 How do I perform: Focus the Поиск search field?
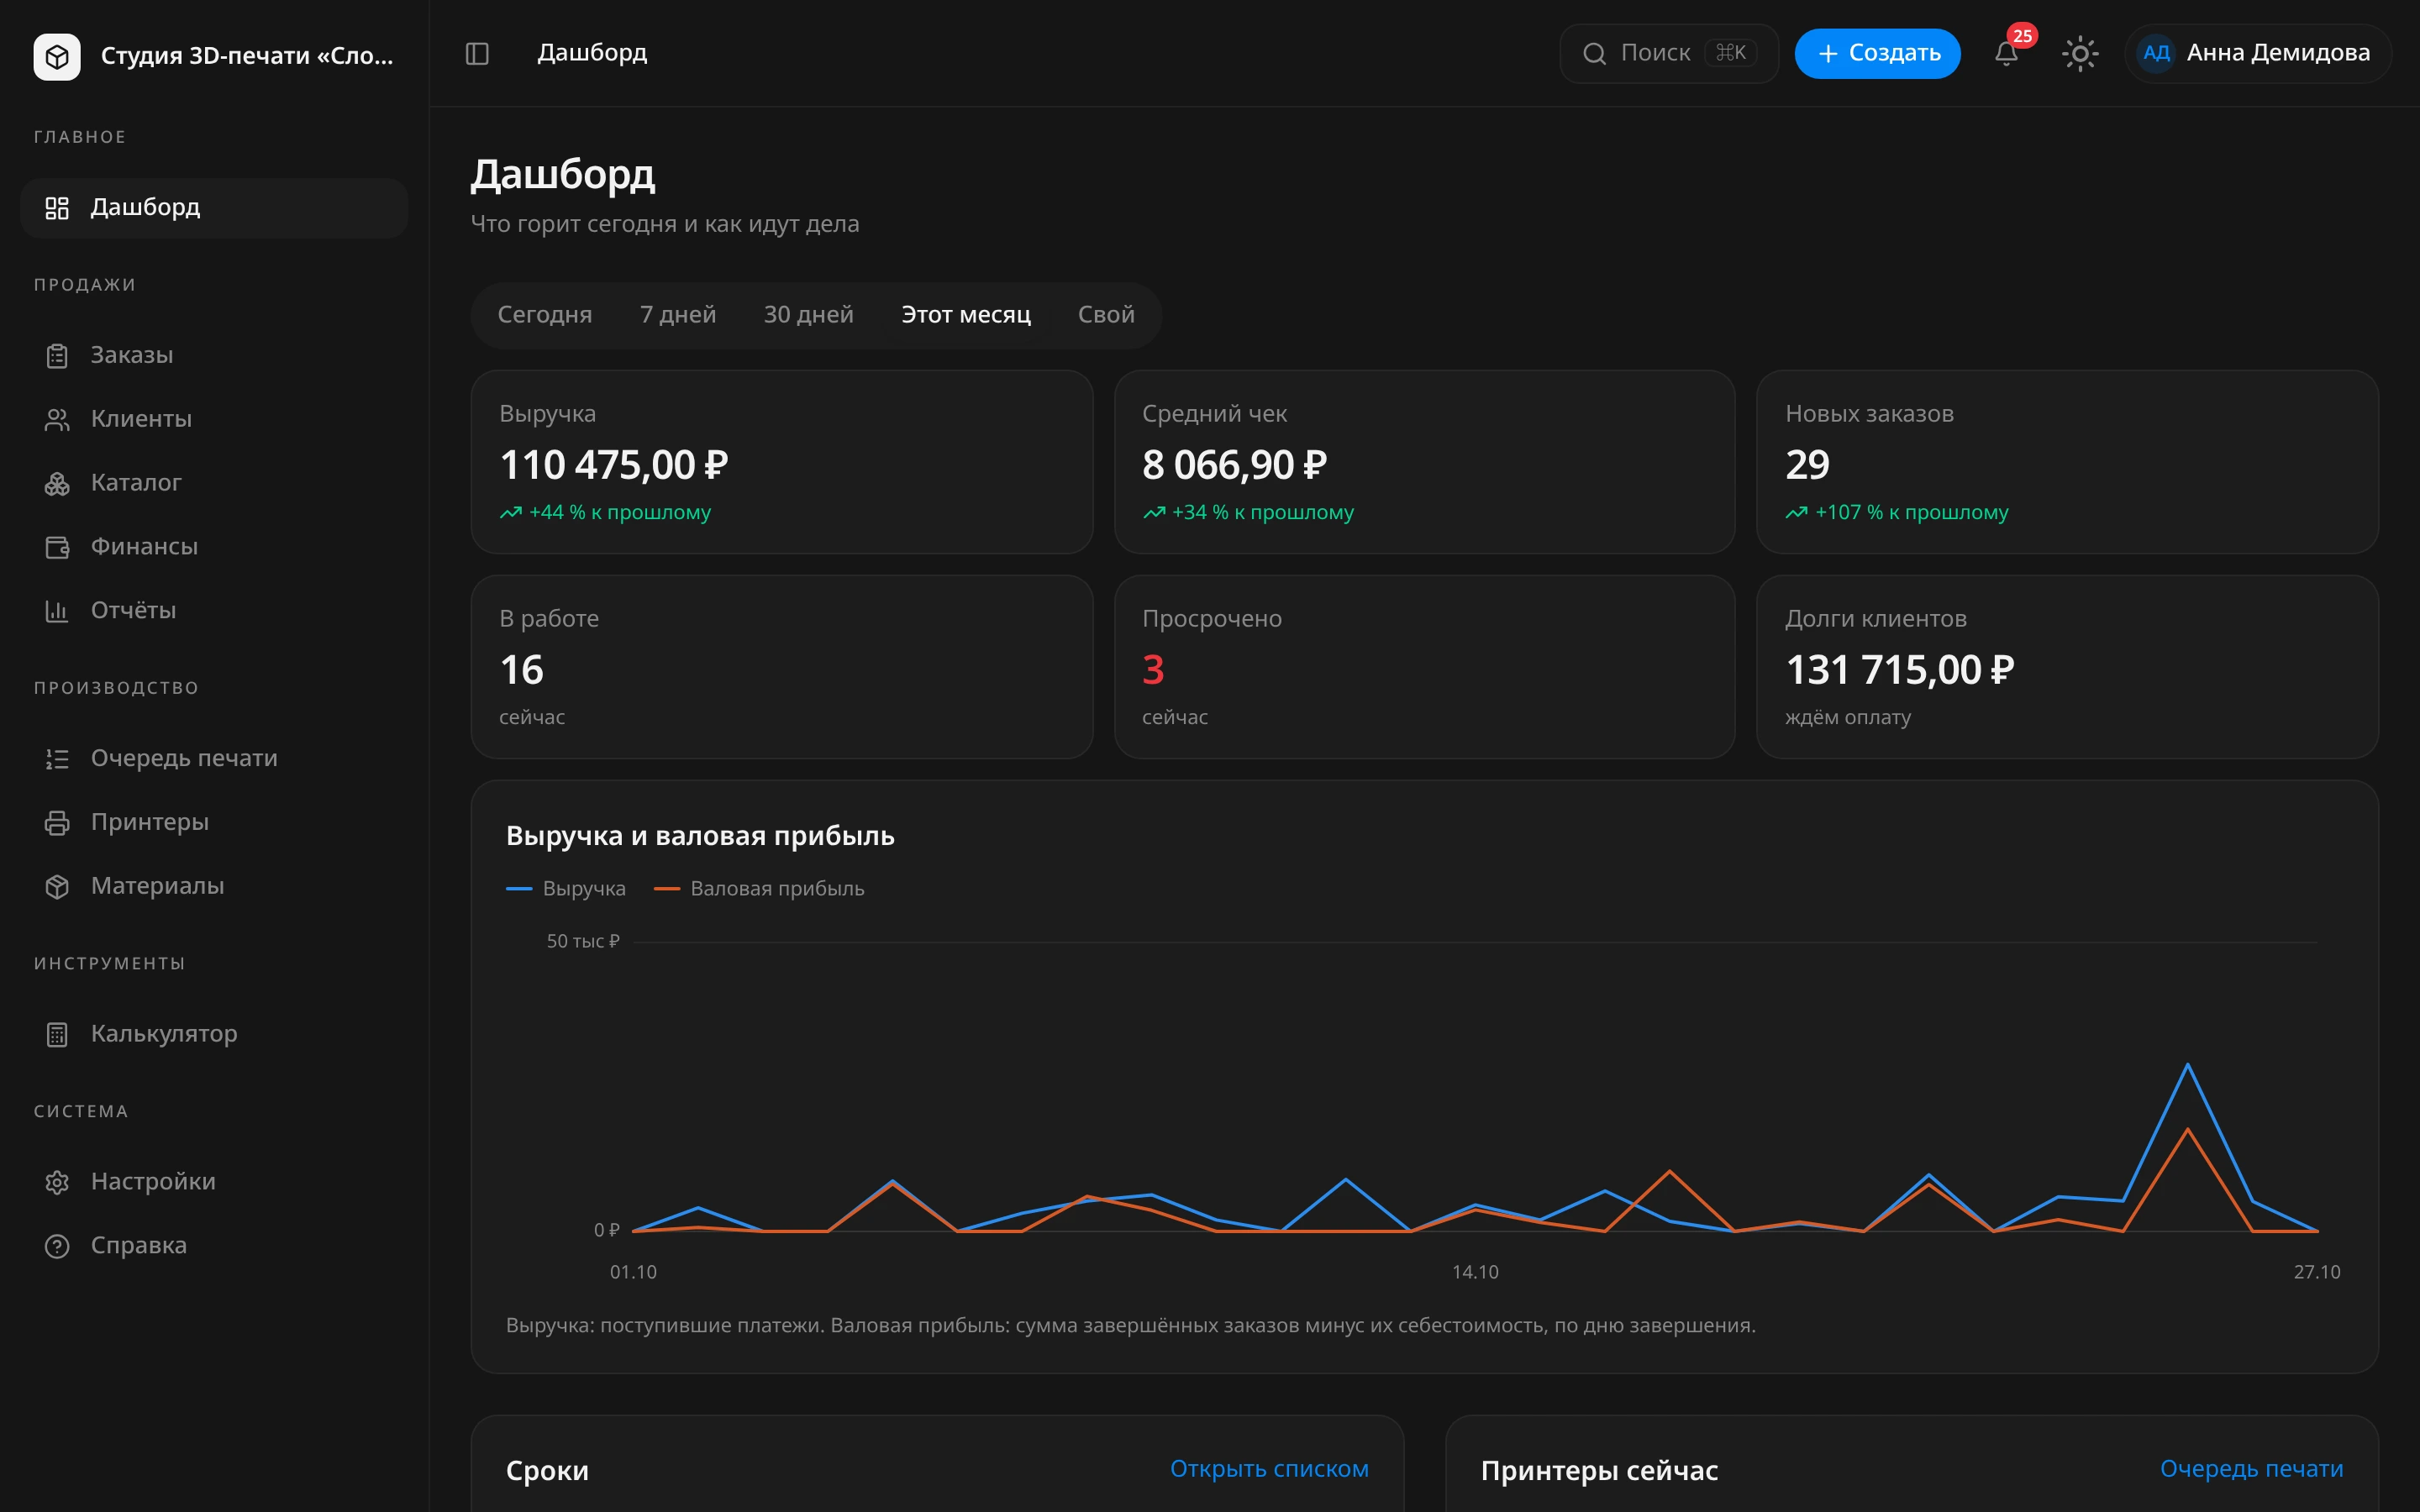(1668, 53)
